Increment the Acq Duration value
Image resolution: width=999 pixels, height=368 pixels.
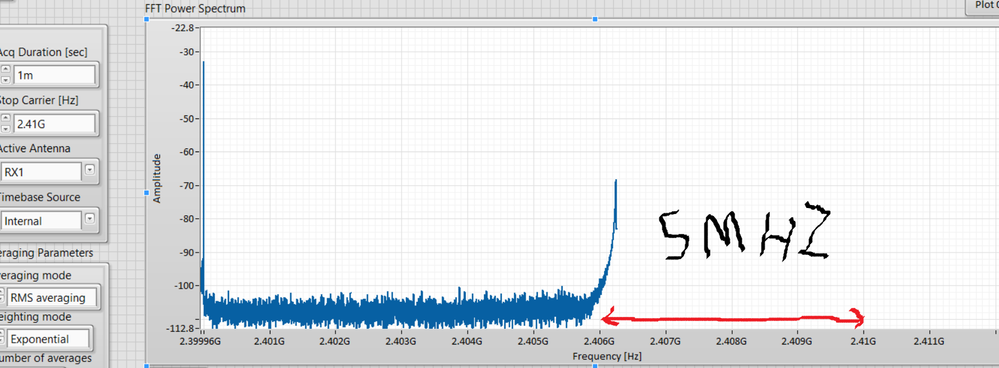pos(5,69)
